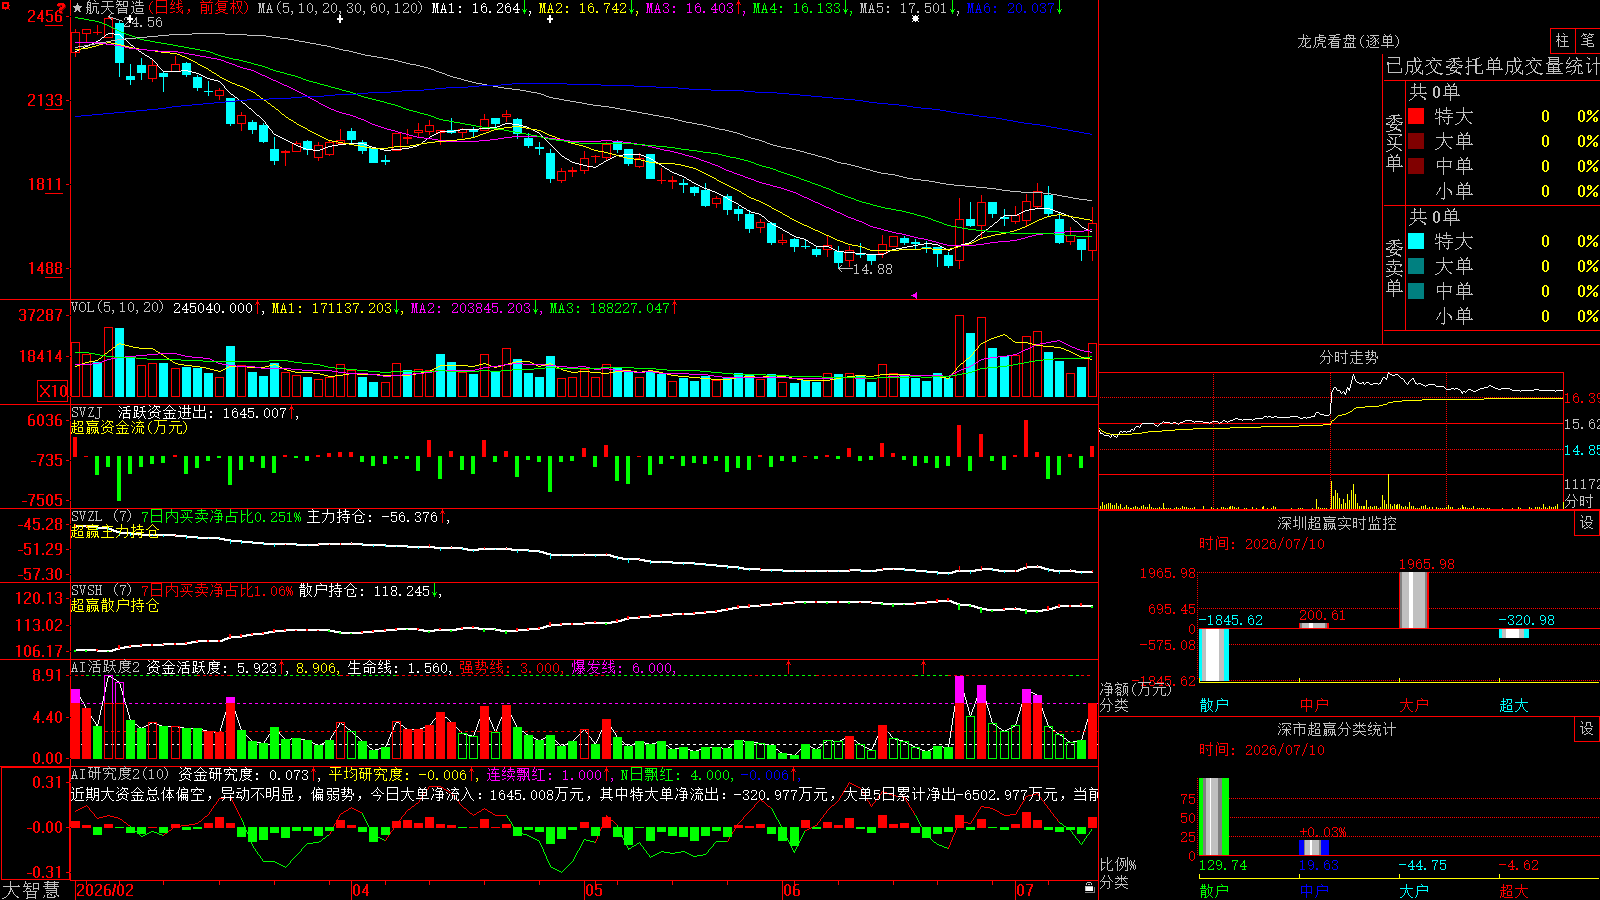
Task: Switch the 龙虎看盘 panel to 笔 mode
Action: [1588, 41]
